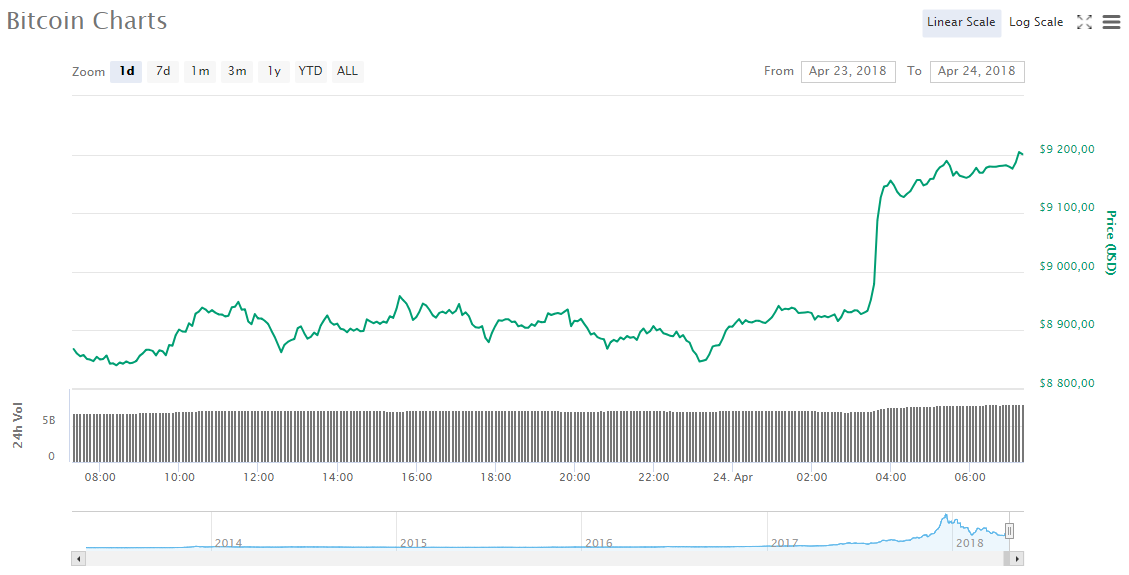Select the 1d zoom range
The image size is (1129, 575).
(x=127, y=71)
